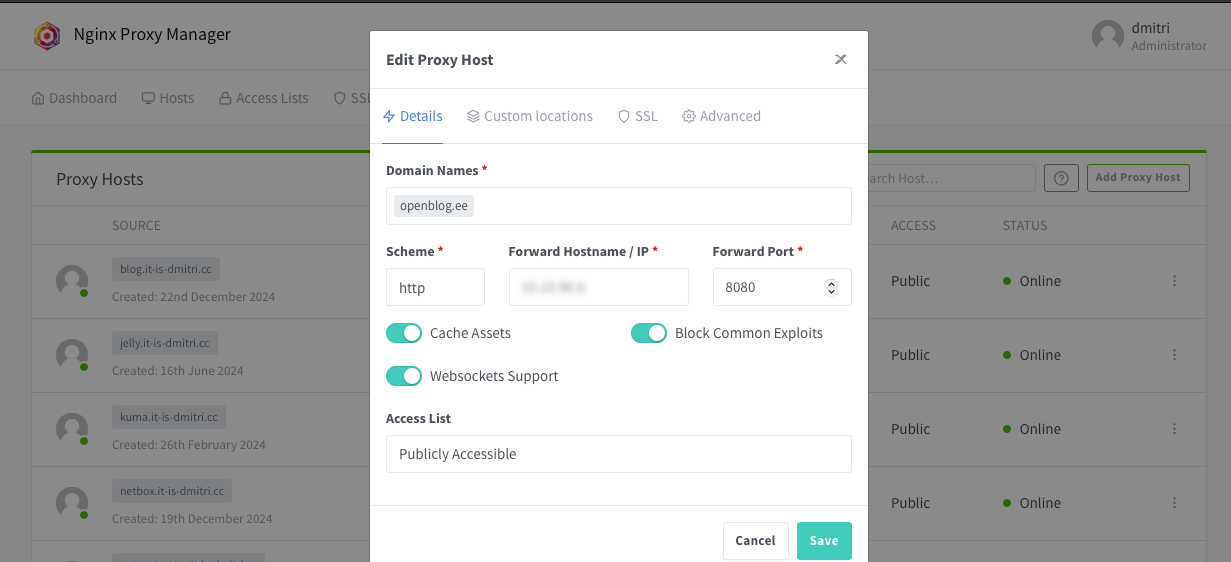Open the three-dot menu for blog.it-is-dmitri.cc
Image resolution: width=1231 pixels, height=562 pixels.
(x=1175, y=281)
